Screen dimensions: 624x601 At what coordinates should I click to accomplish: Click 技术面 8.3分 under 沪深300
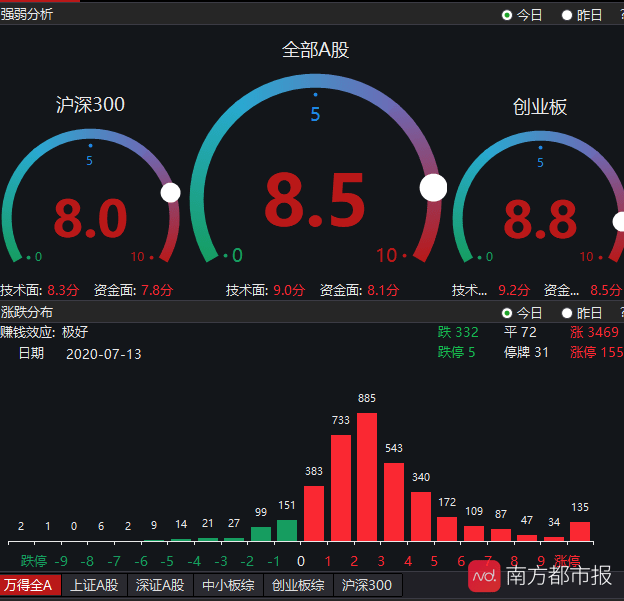point(40,290)
